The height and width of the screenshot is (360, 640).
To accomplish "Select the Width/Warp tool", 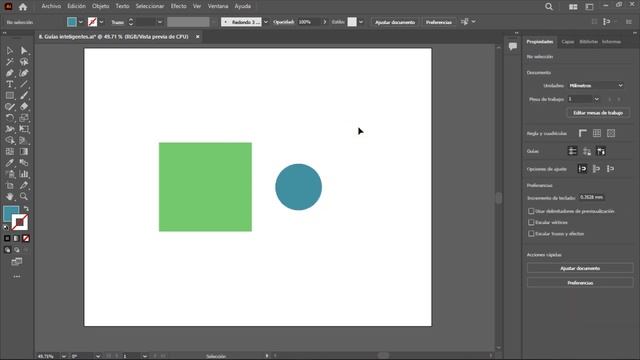I will click(x=10, y=129).
